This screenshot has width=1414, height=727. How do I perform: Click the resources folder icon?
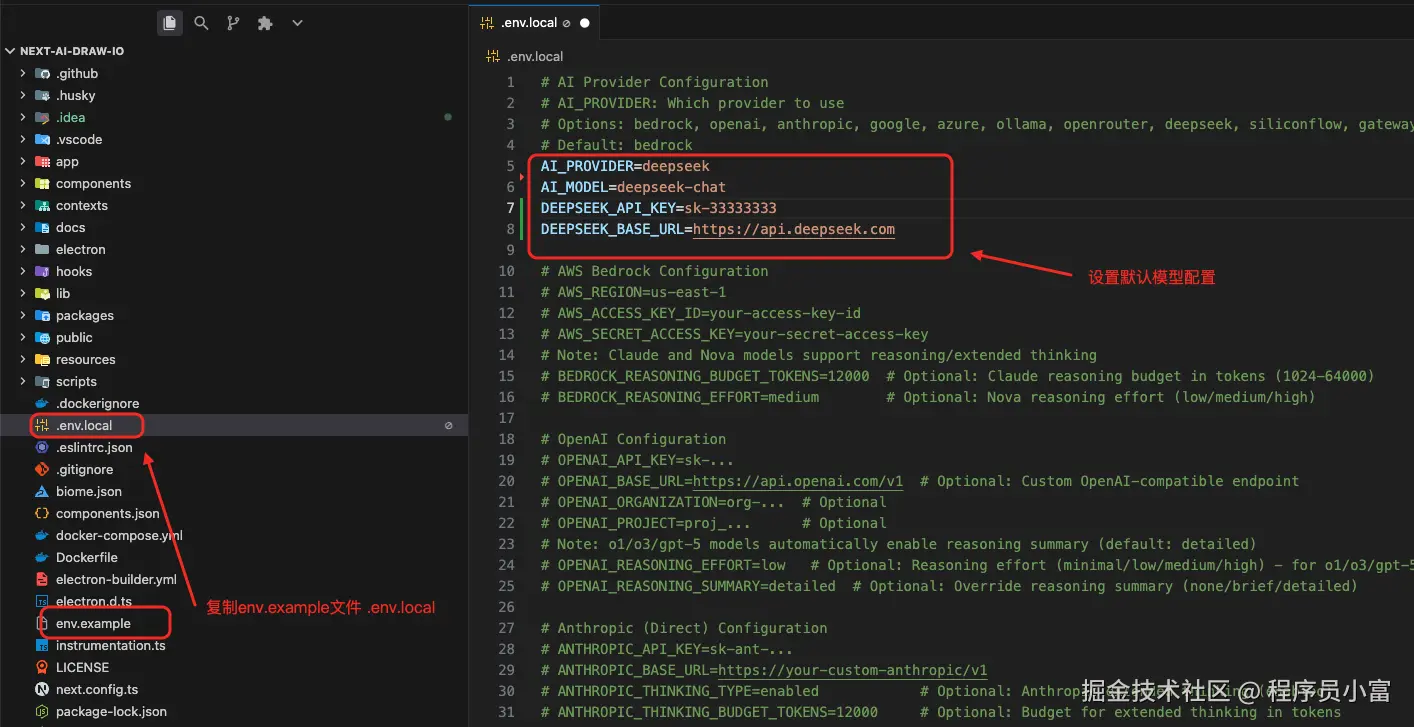[42, 359]
